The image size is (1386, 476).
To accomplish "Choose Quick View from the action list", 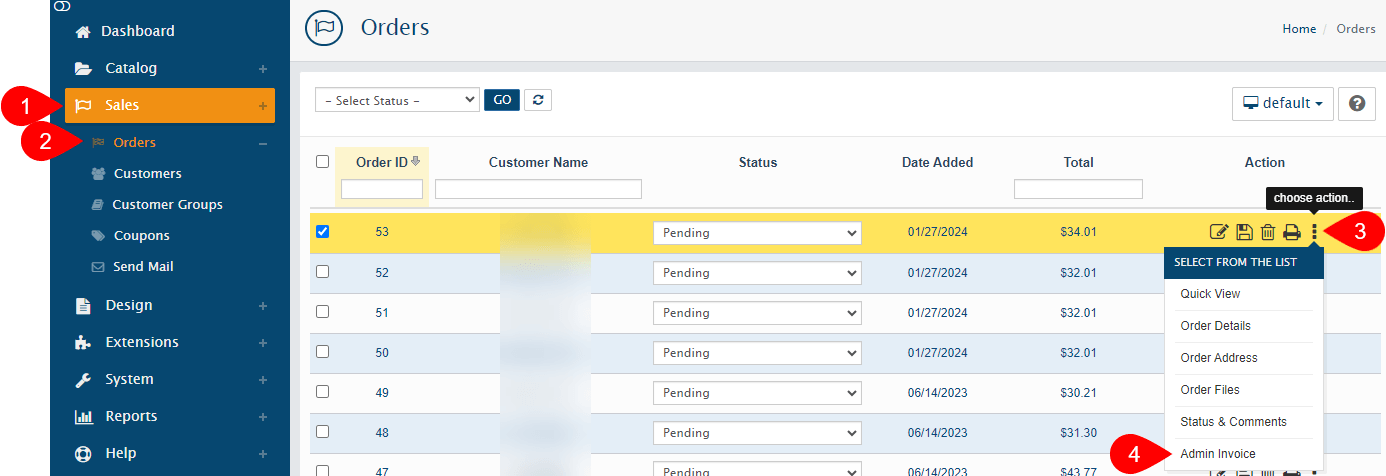I will (x=1210, y=294).
